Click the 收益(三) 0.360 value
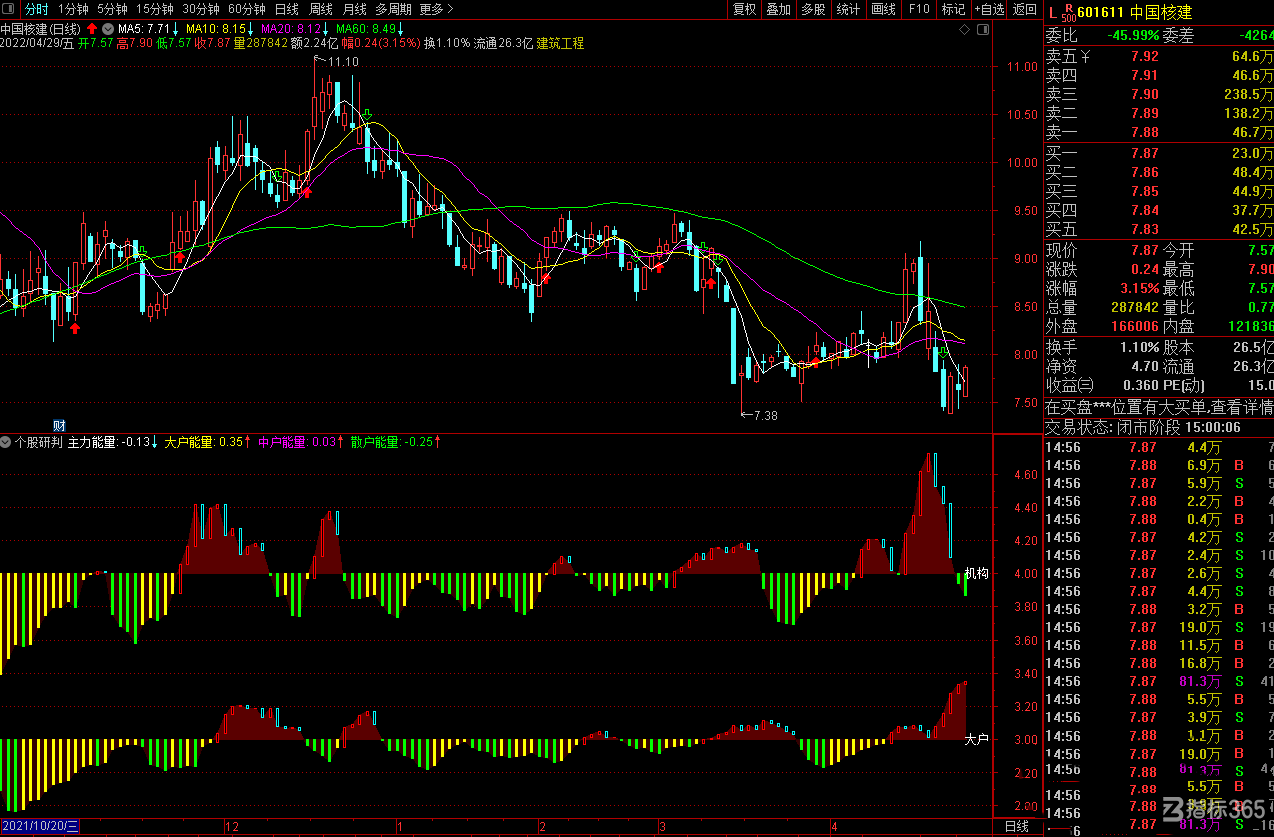The height and width of the screenshot is (837, 1274). (1140, 385)
